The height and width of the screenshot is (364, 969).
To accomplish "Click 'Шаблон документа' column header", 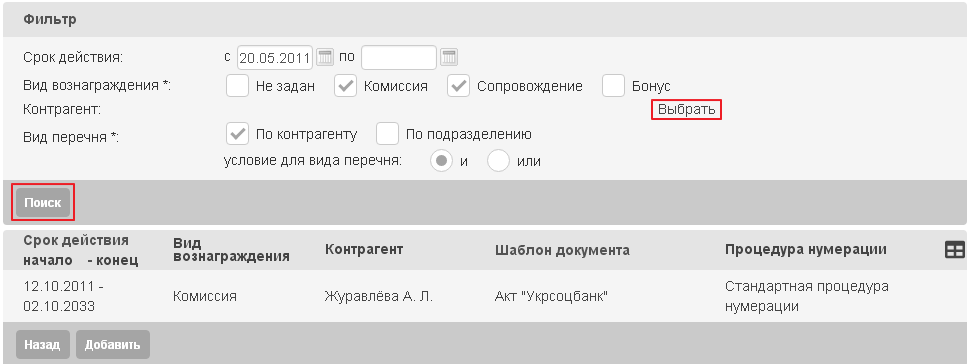I will point(562,250).
